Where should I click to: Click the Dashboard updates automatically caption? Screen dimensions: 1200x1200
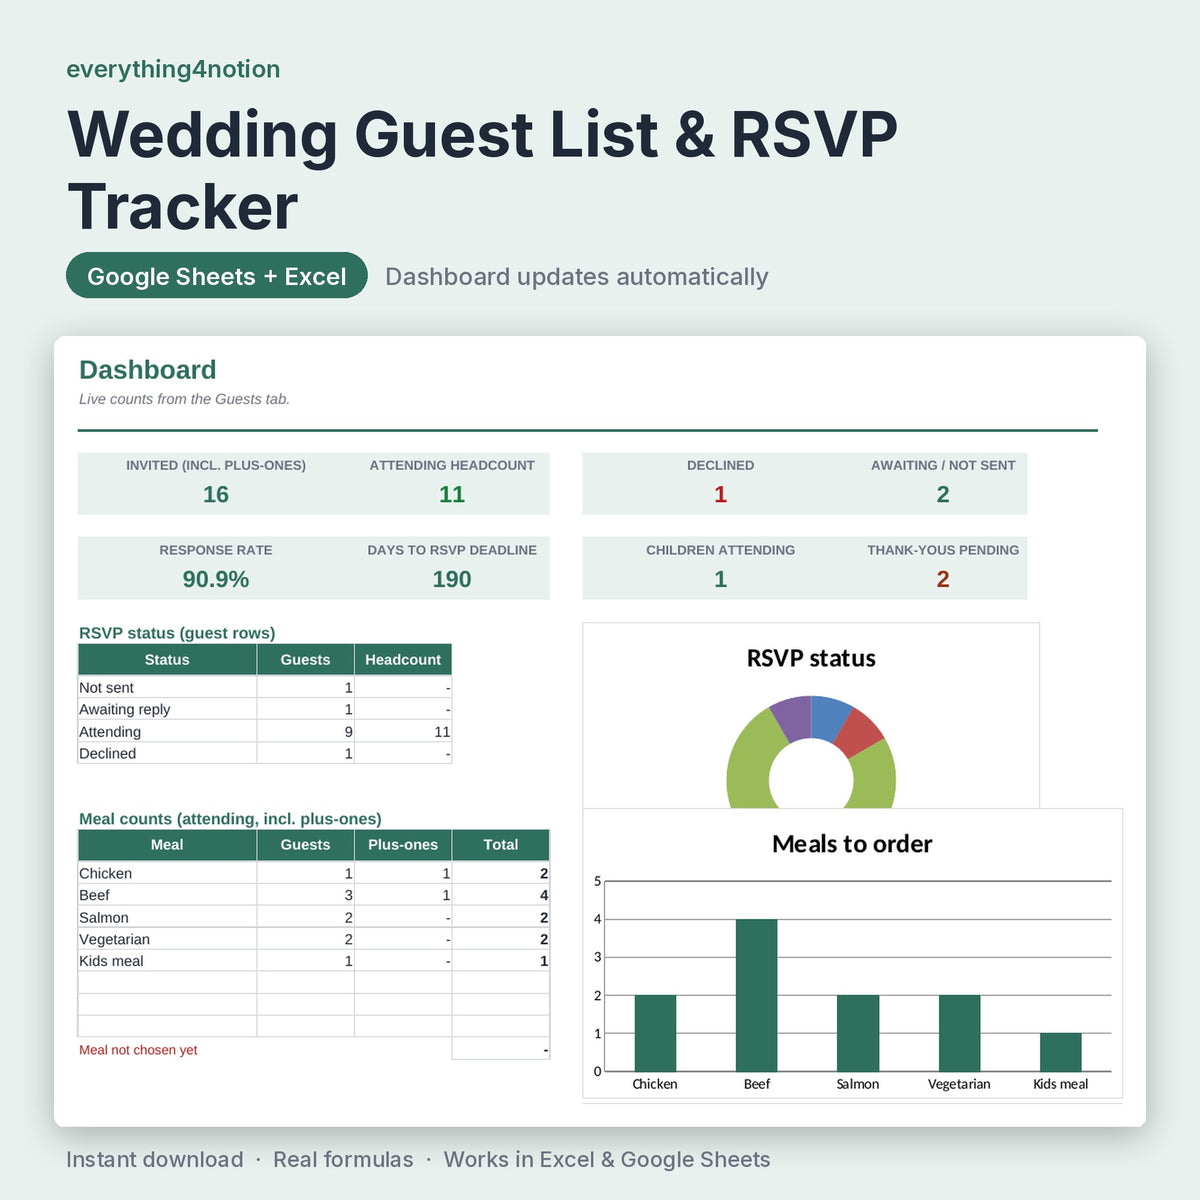coord(577,277)
